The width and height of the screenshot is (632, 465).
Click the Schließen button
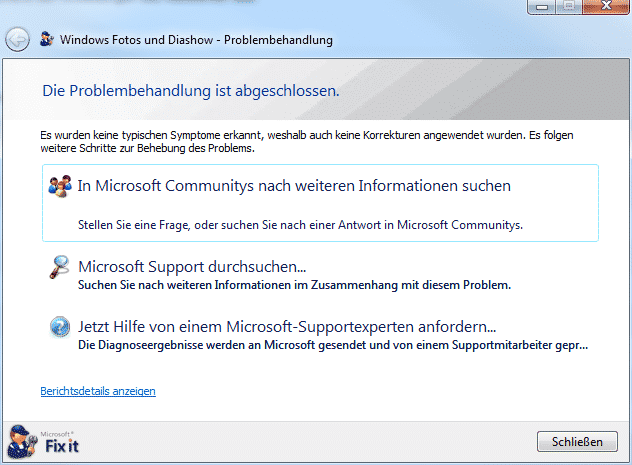click(x=577, y=442)
